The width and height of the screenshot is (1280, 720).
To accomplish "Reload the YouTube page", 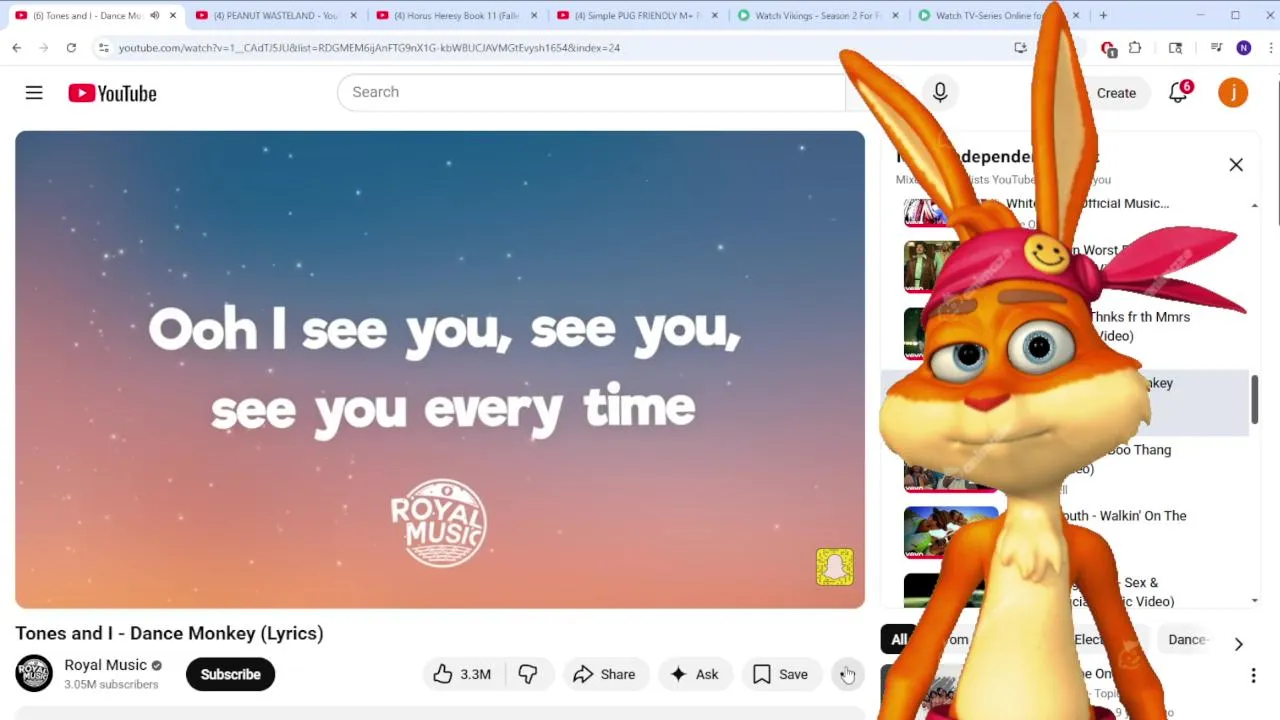I will point(71,47).
